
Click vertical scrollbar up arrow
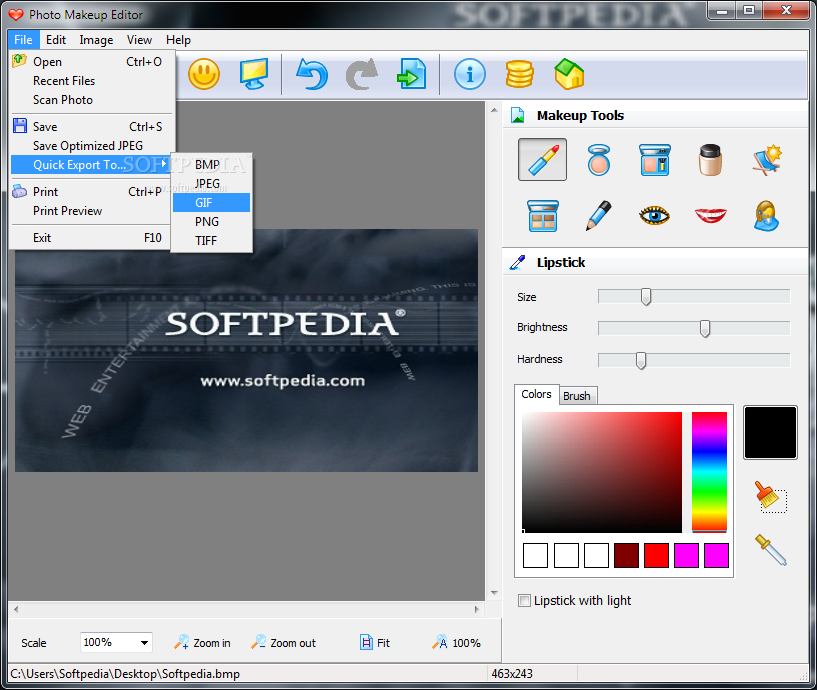[x=494, y=110]
